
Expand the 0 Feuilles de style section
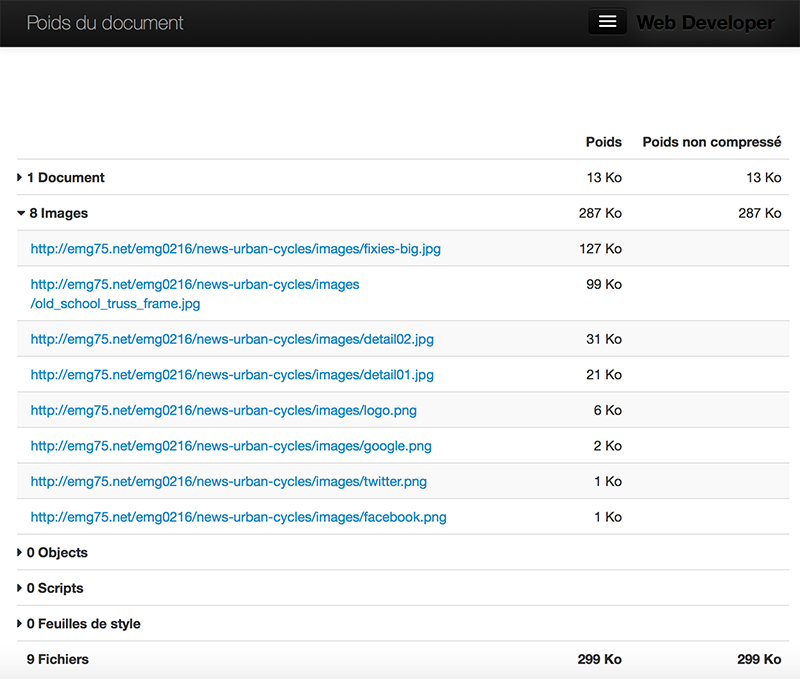click(x=79, y=624)
